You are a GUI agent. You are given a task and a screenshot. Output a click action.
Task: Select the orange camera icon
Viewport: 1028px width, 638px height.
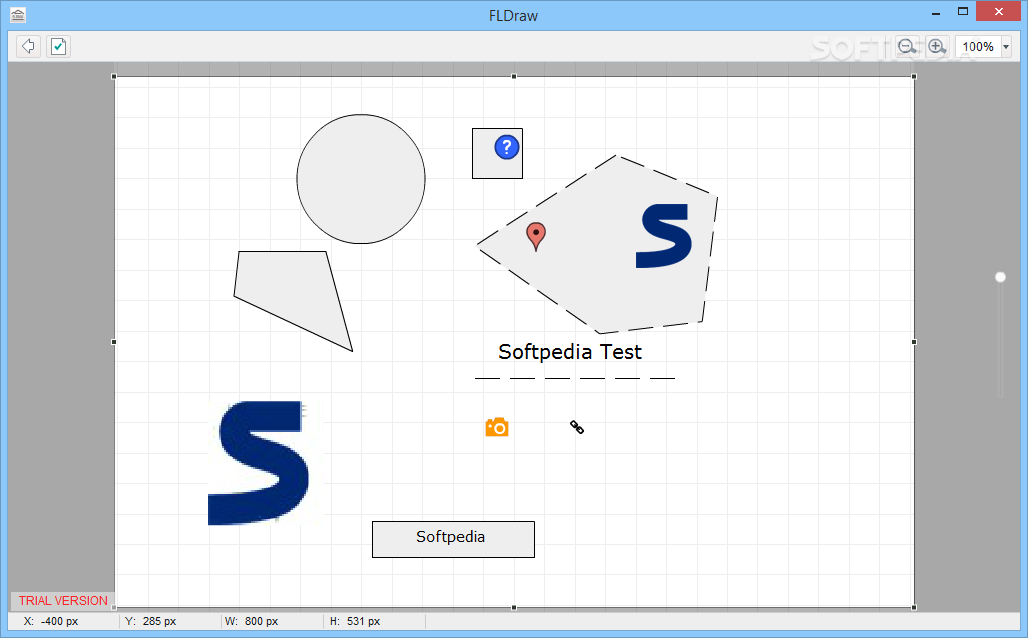pyautogui.click(x=497, y=427)
